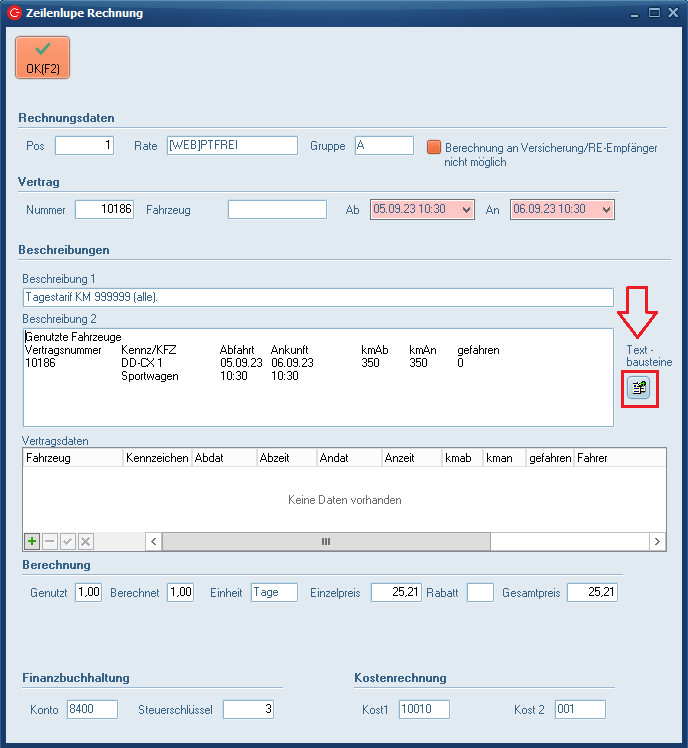Screen dimensions: 688x748
Task: Toggle Berechnung an Versicherung nicht möglich checkbox
Action: click(434, 146)
